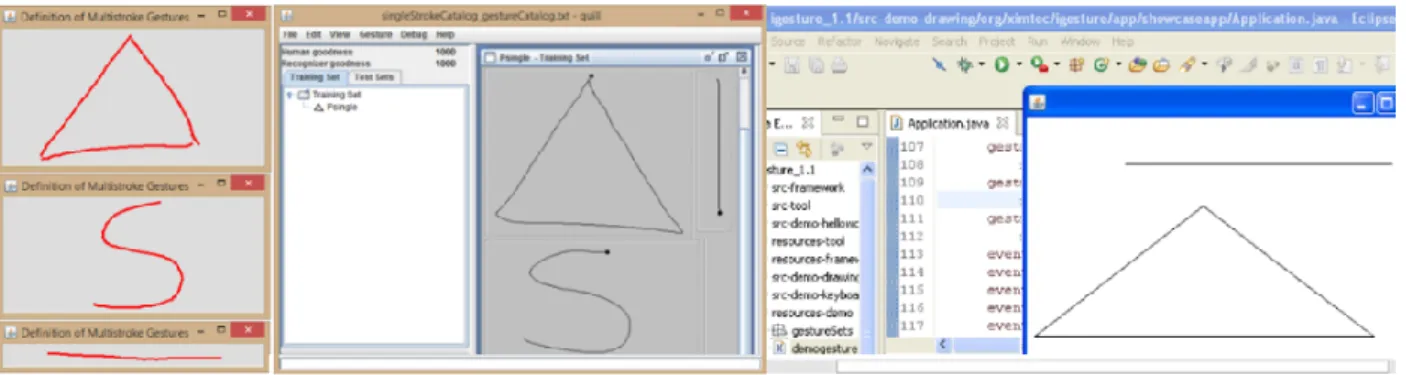Select the Psingle gesture tree item

tap(336, 106)
